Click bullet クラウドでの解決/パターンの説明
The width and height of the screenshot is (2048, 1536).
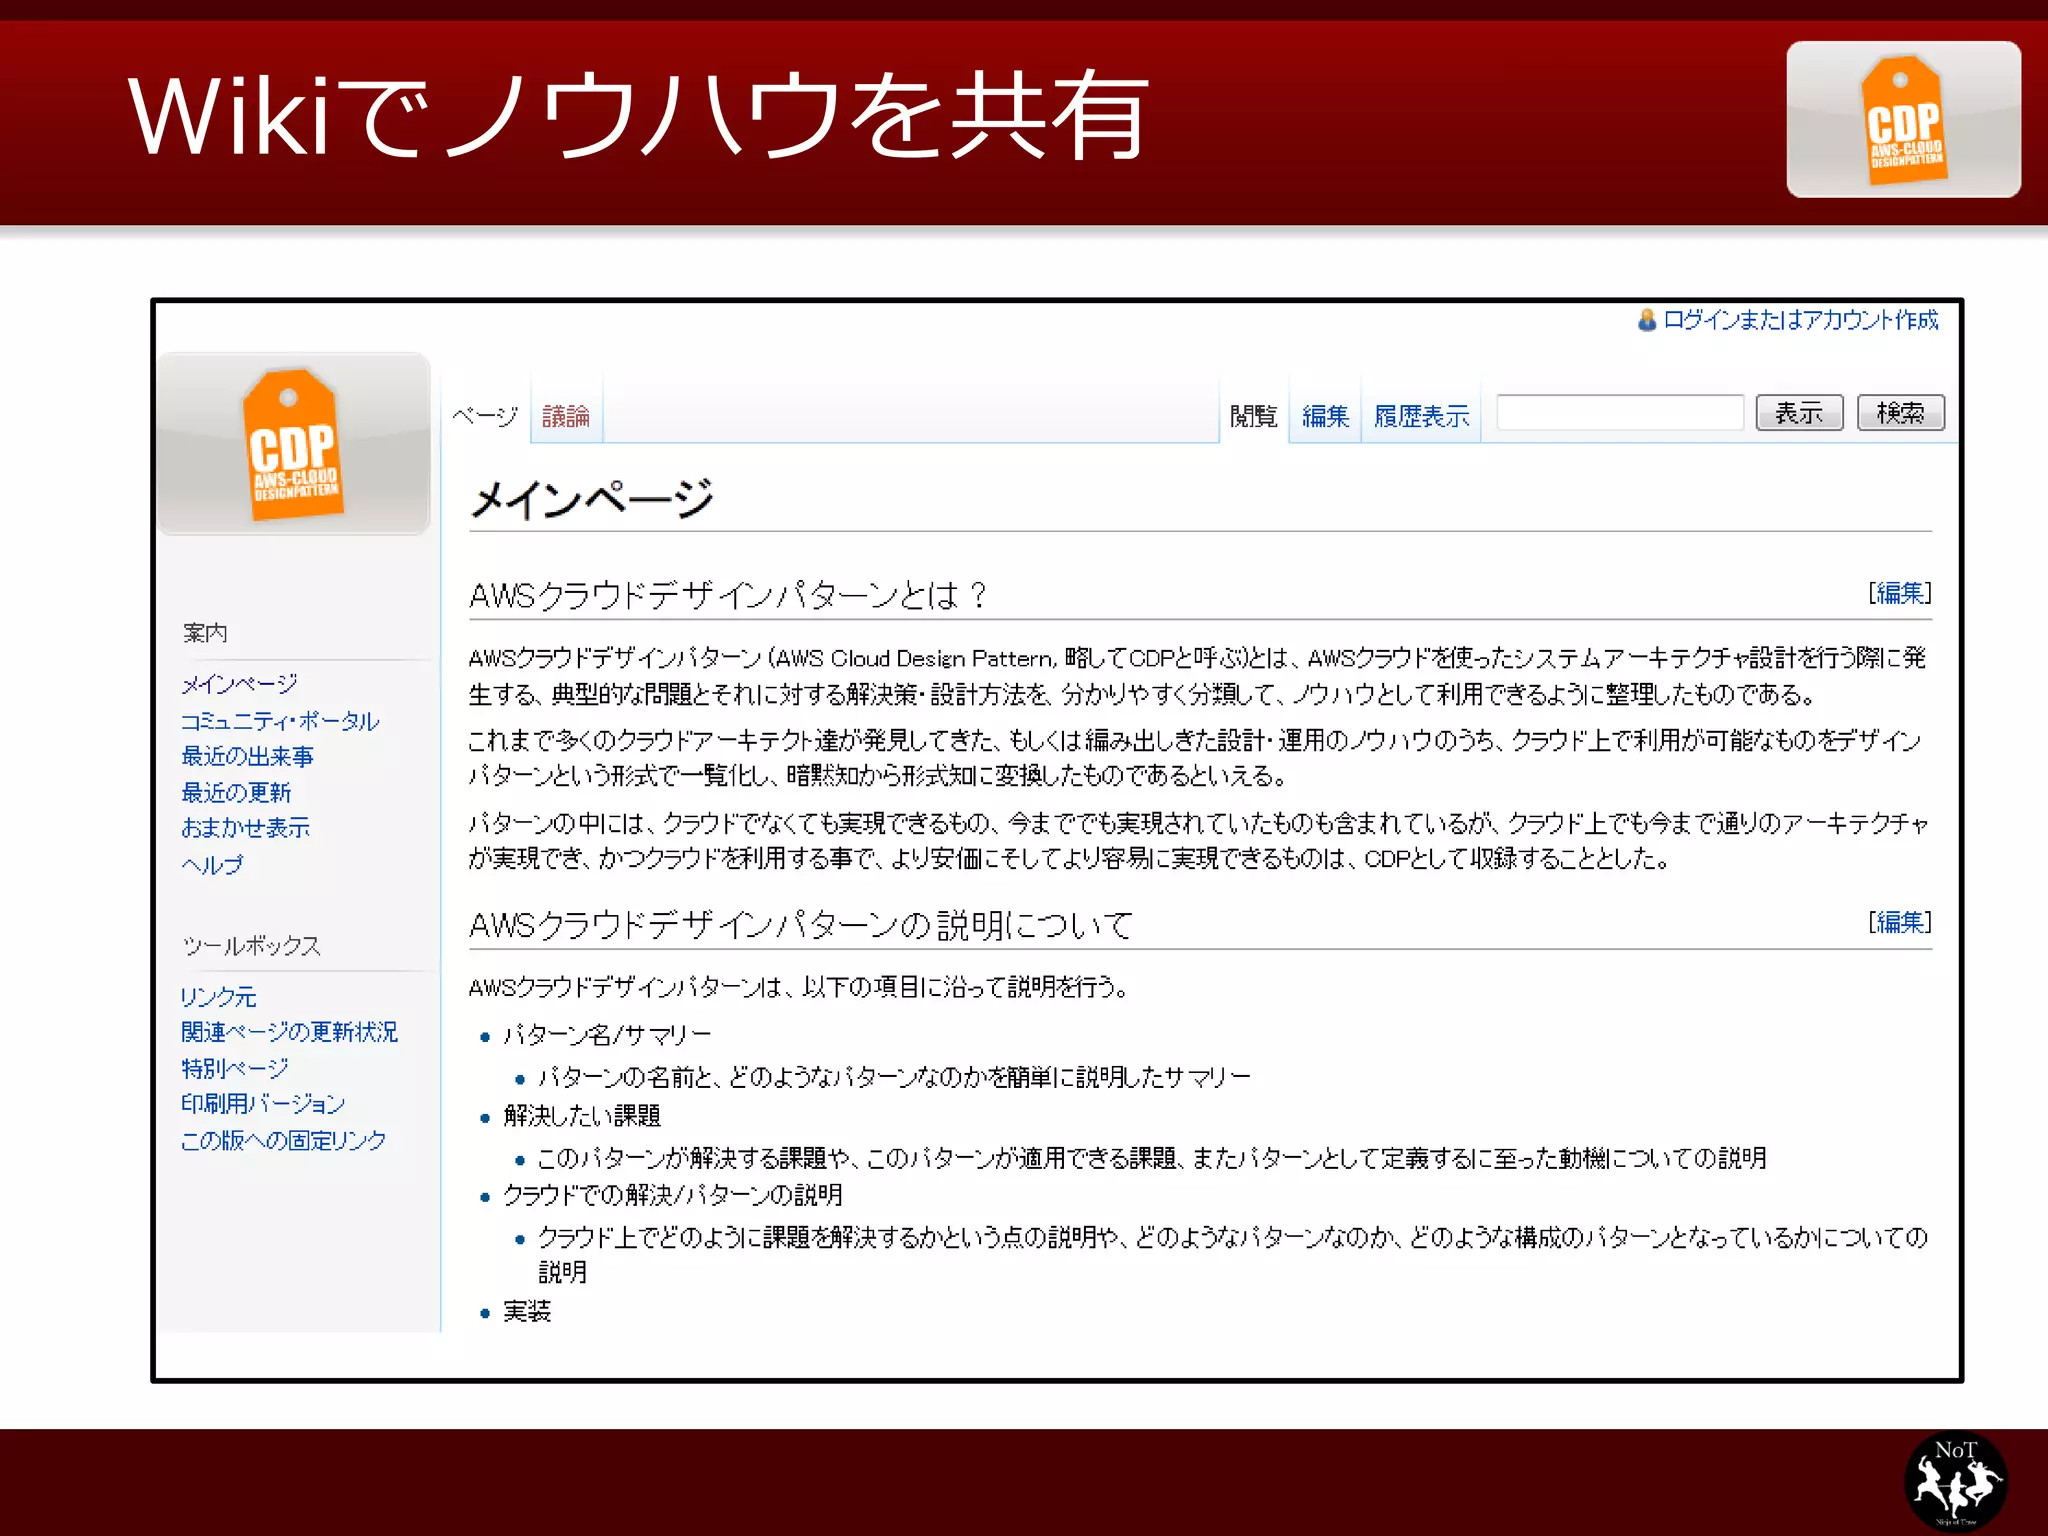click(672, 1195)
